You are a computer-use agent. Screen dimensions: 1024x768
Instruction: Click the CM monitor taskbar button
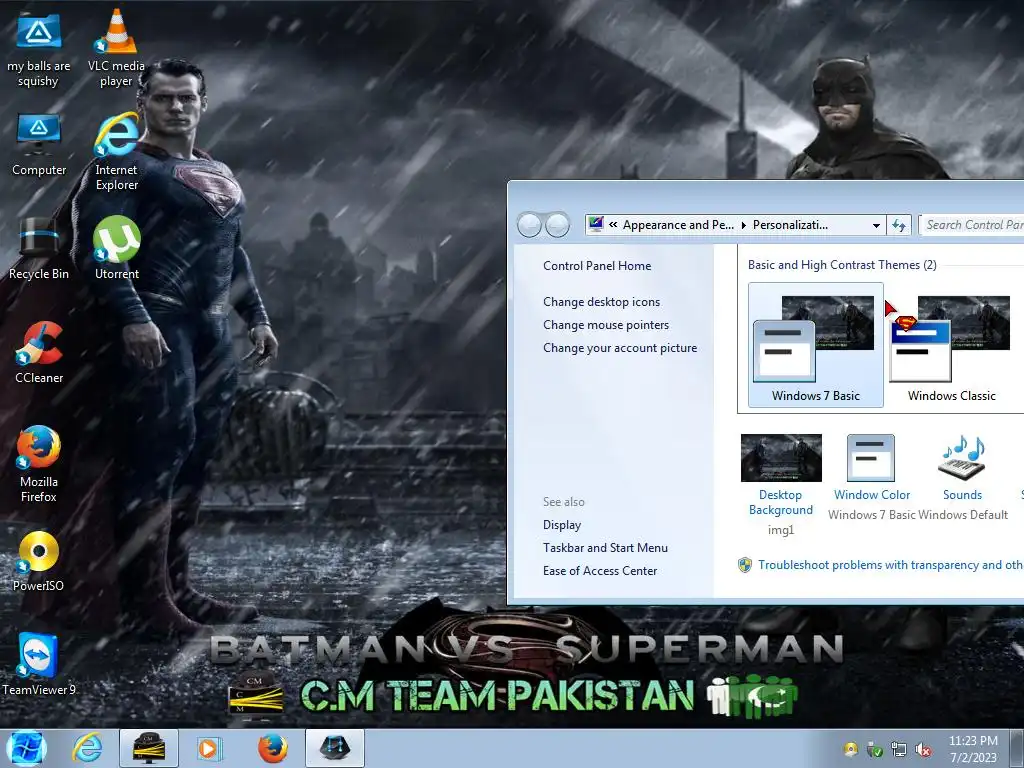coord(148,748)
